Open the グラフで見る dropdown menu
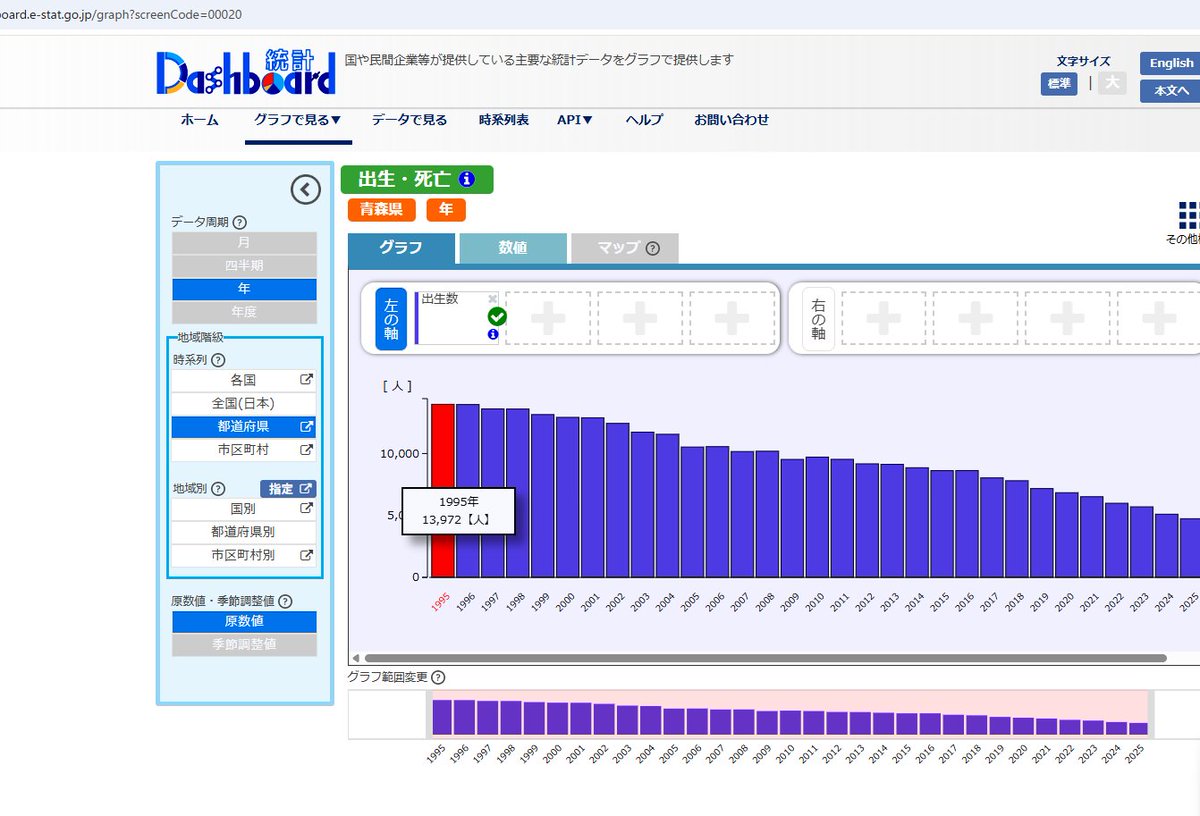The height and width of the screenshot is (816, 1200). click(297, 120)
